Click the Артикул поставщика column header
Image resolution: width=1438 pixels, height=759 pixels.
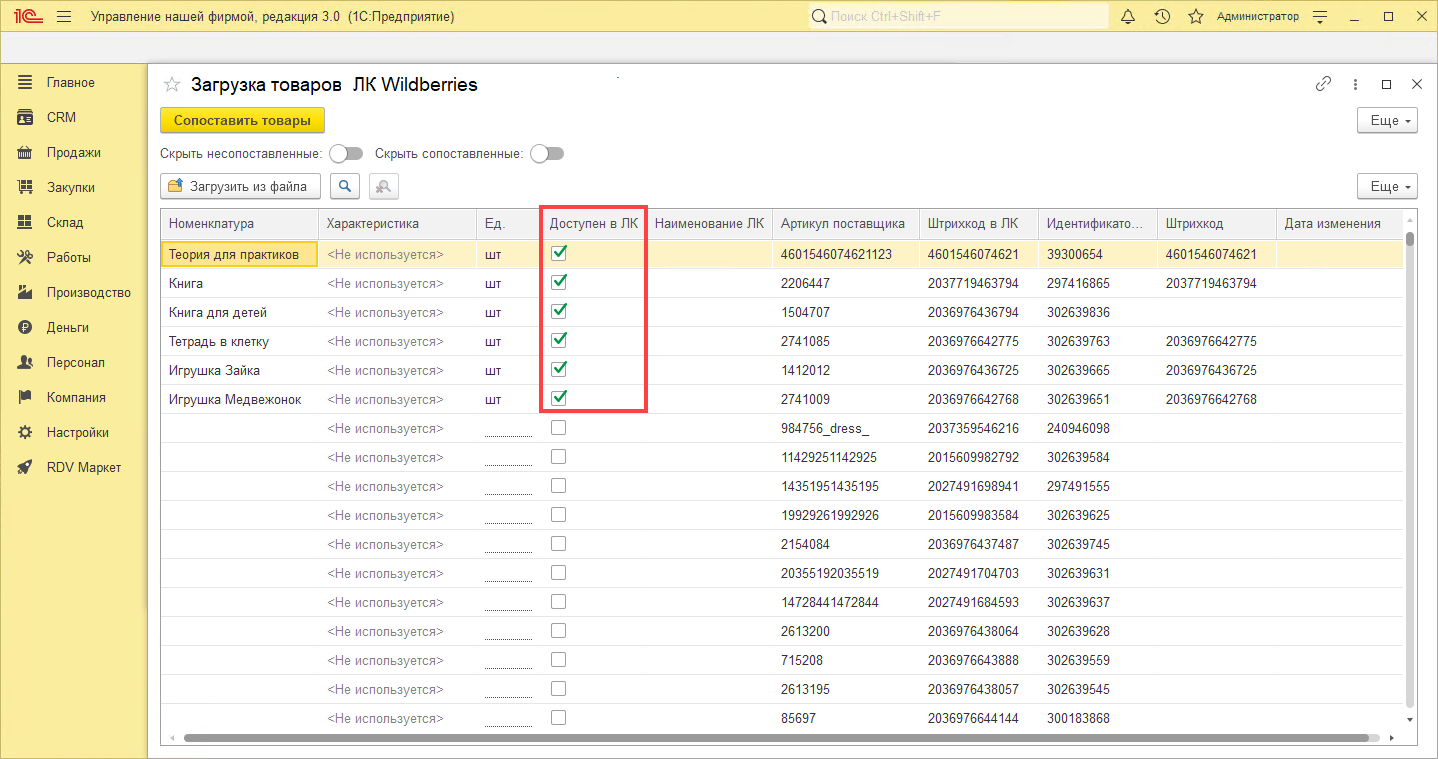[x=845, y=224]
